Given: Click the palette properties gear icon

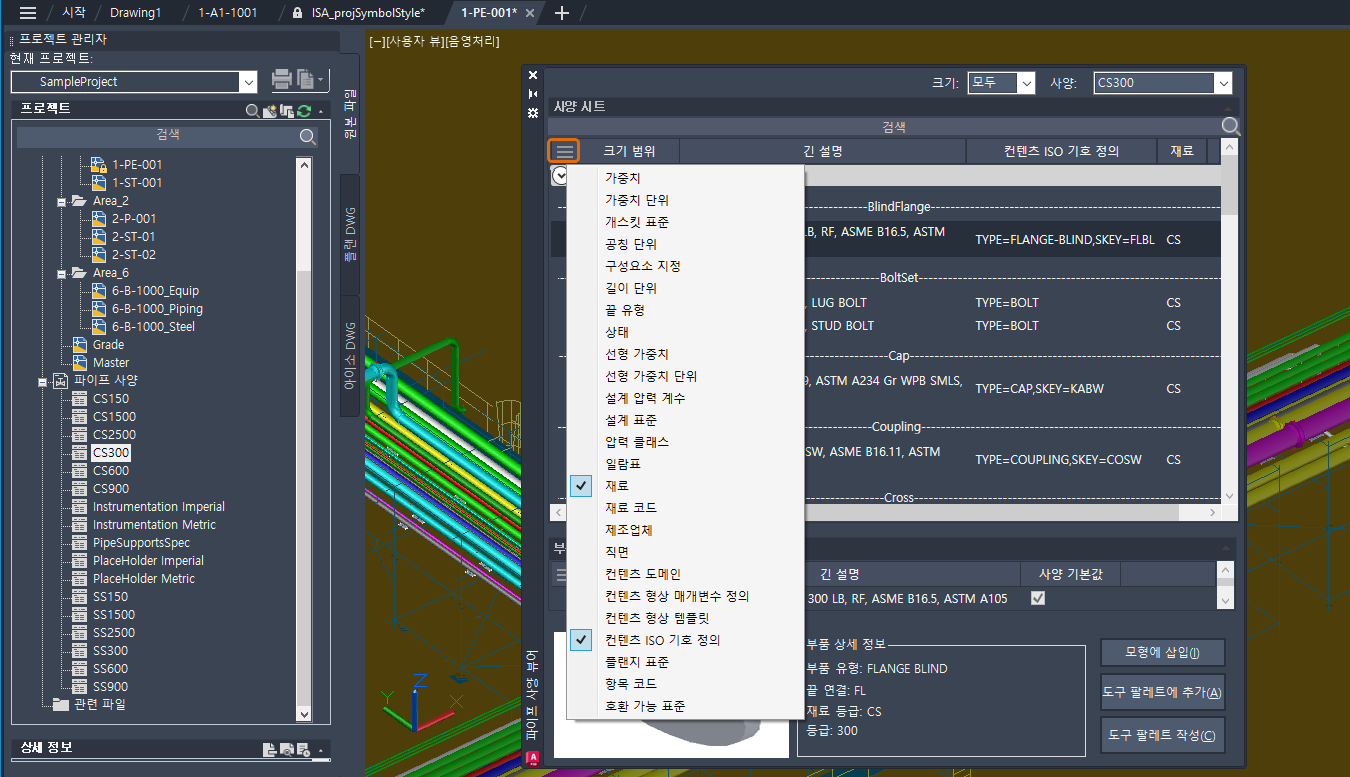Looking at the screenshot, I should point(533,112).
